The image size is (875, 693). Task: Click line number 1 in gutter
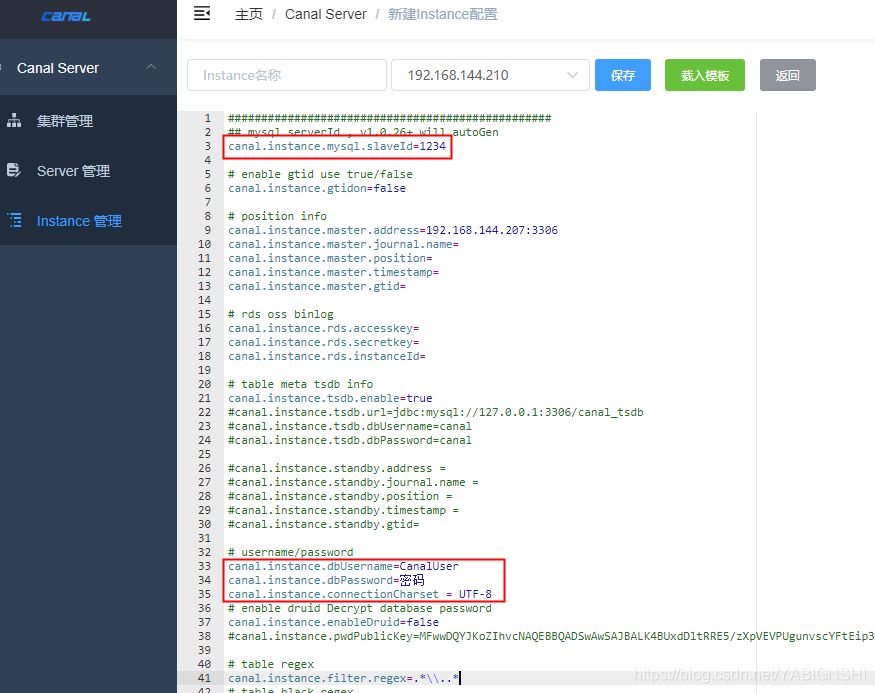pos(208,118)
